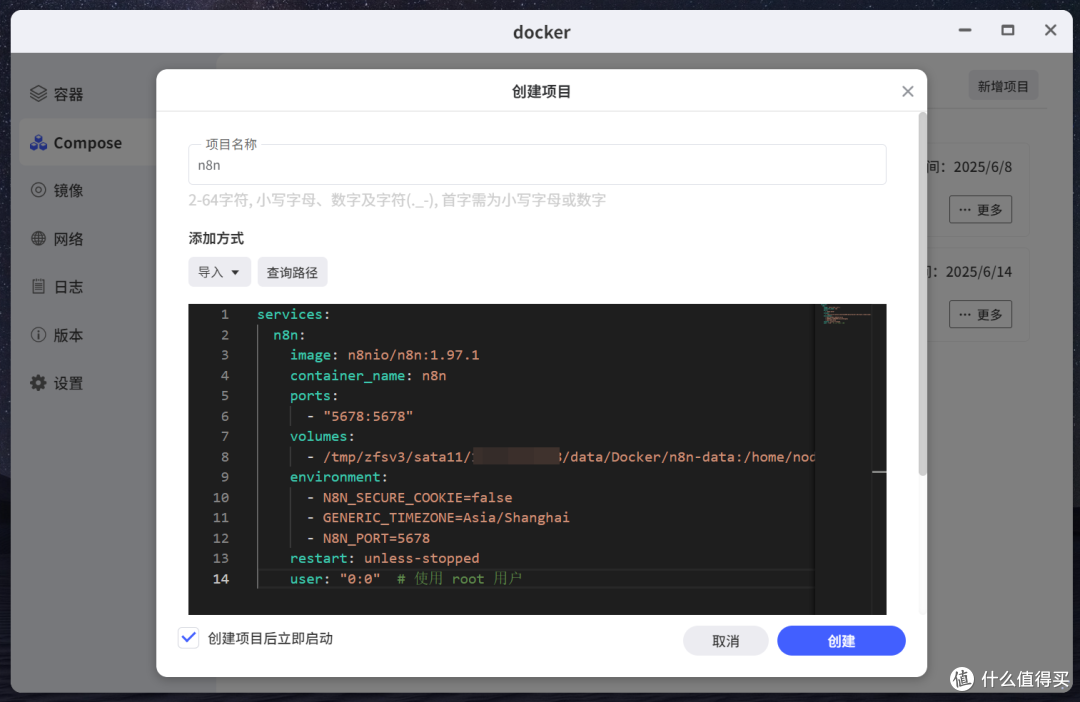Maximize the docker window
This screenshot has width=1080, height=702.
tap(1008, 30)
